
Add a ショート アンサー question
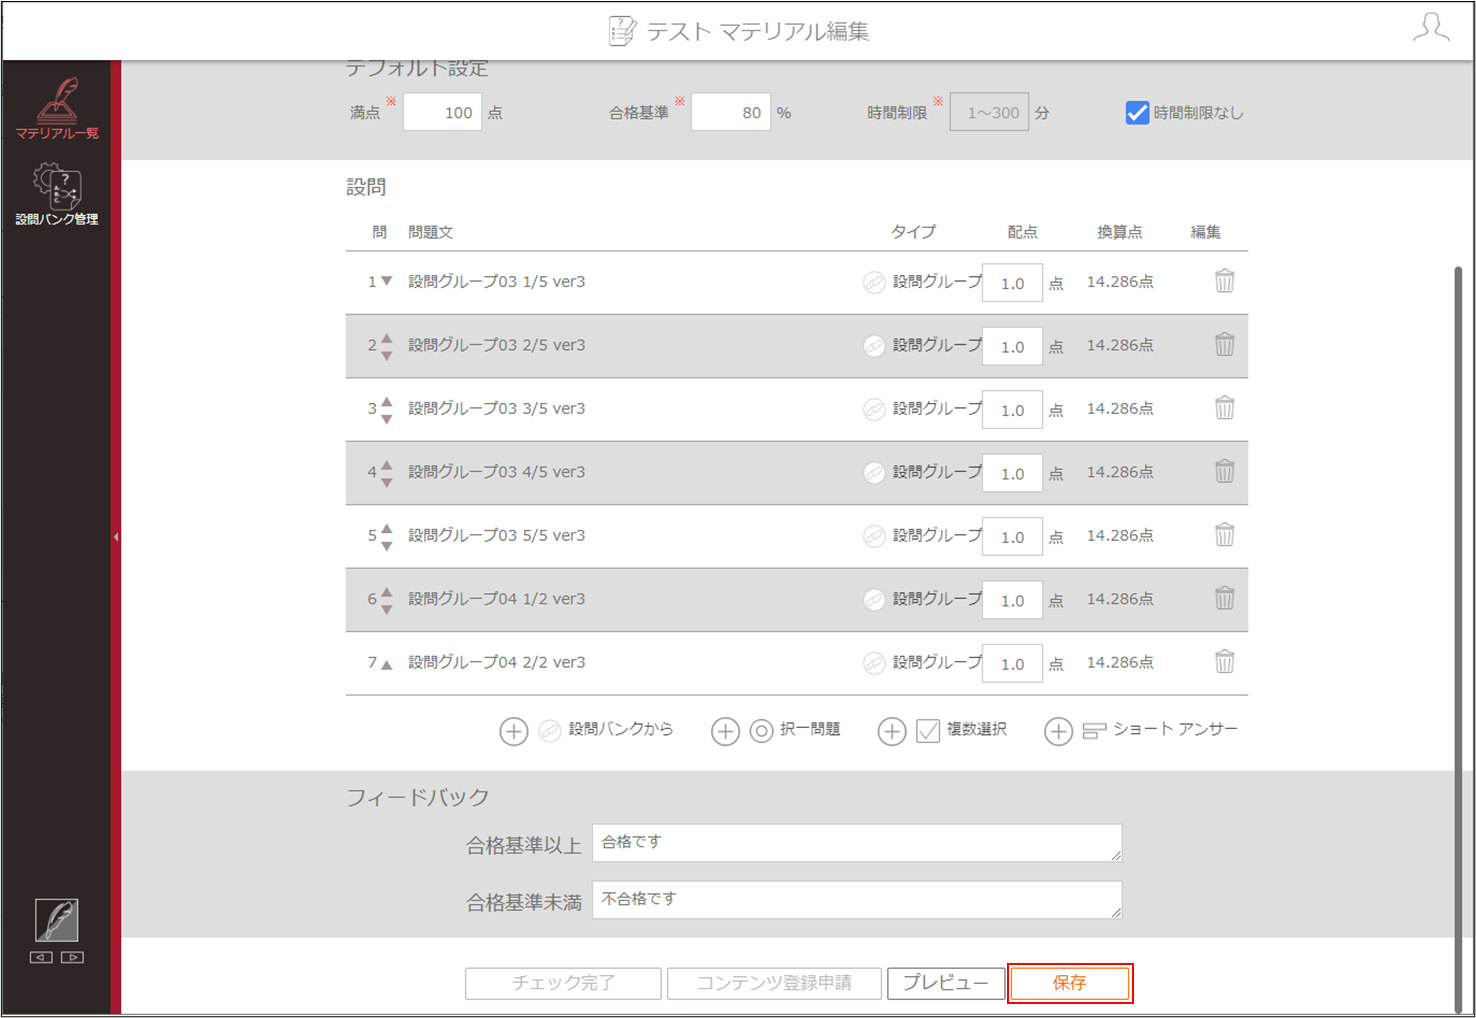point(1058,731)
